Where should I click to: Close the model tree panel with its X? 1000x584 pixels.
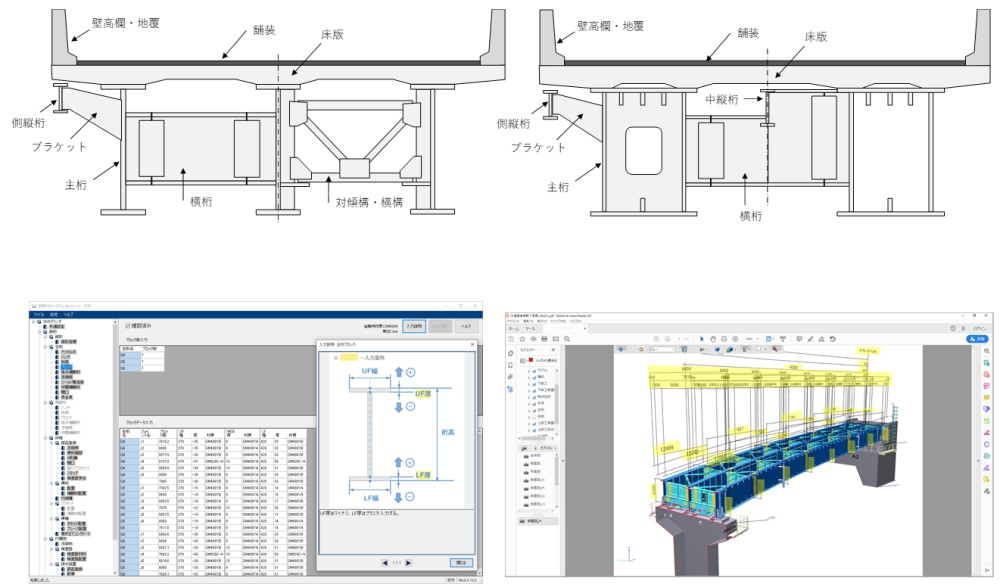point(554,349)
